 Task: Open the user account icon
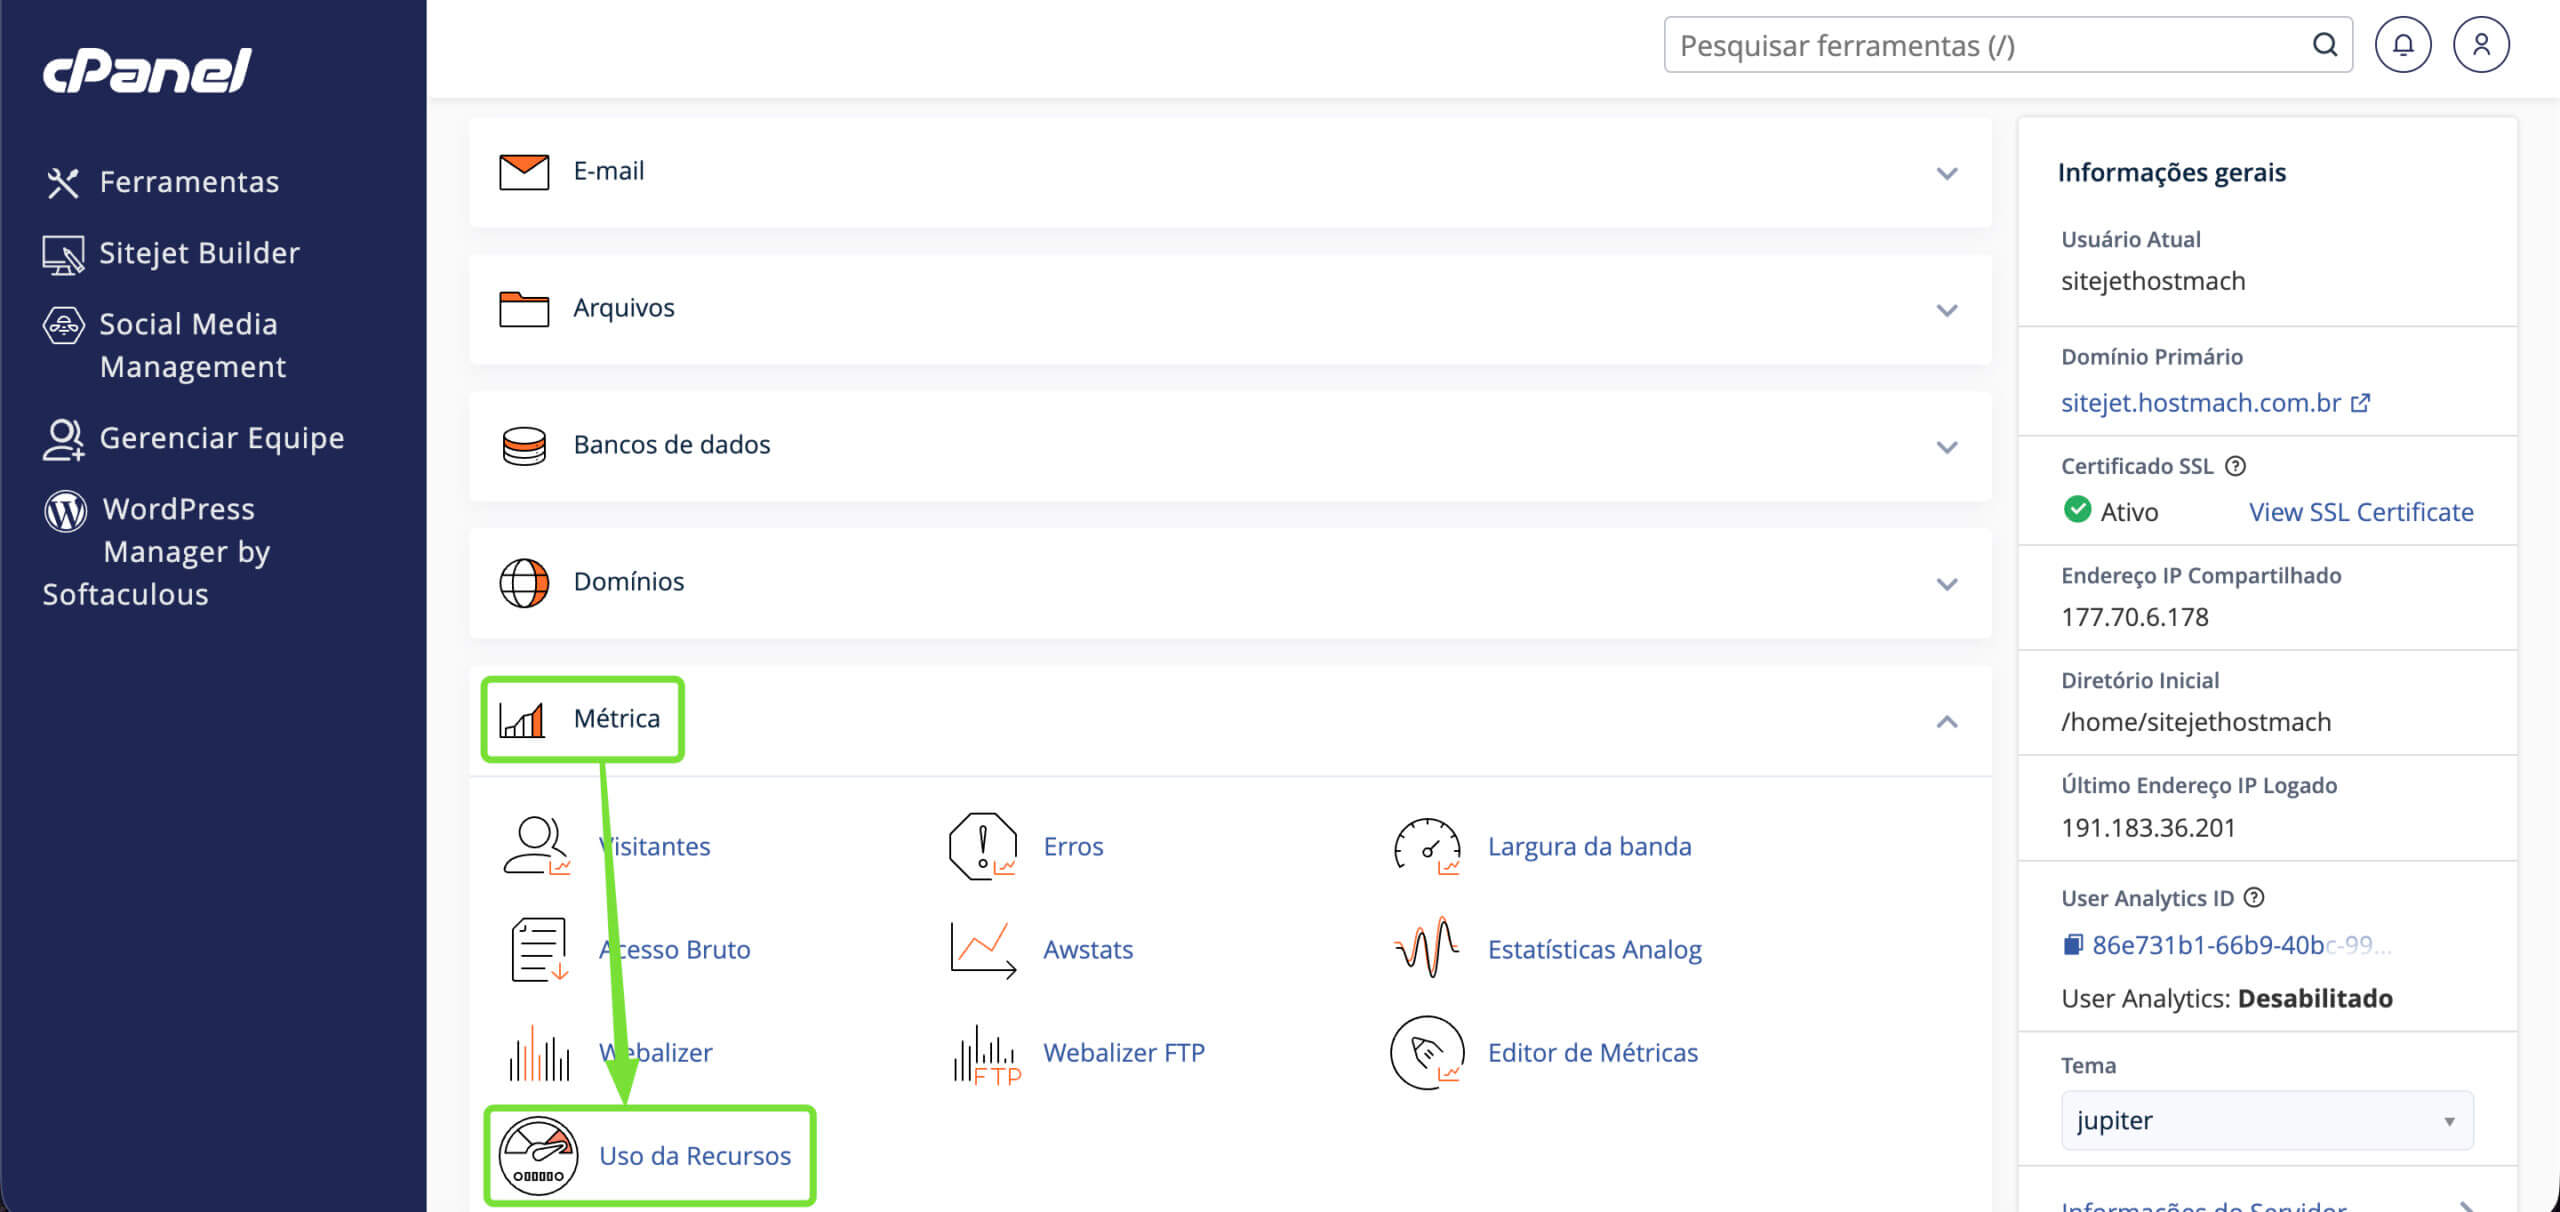[x=2481, y=45]
